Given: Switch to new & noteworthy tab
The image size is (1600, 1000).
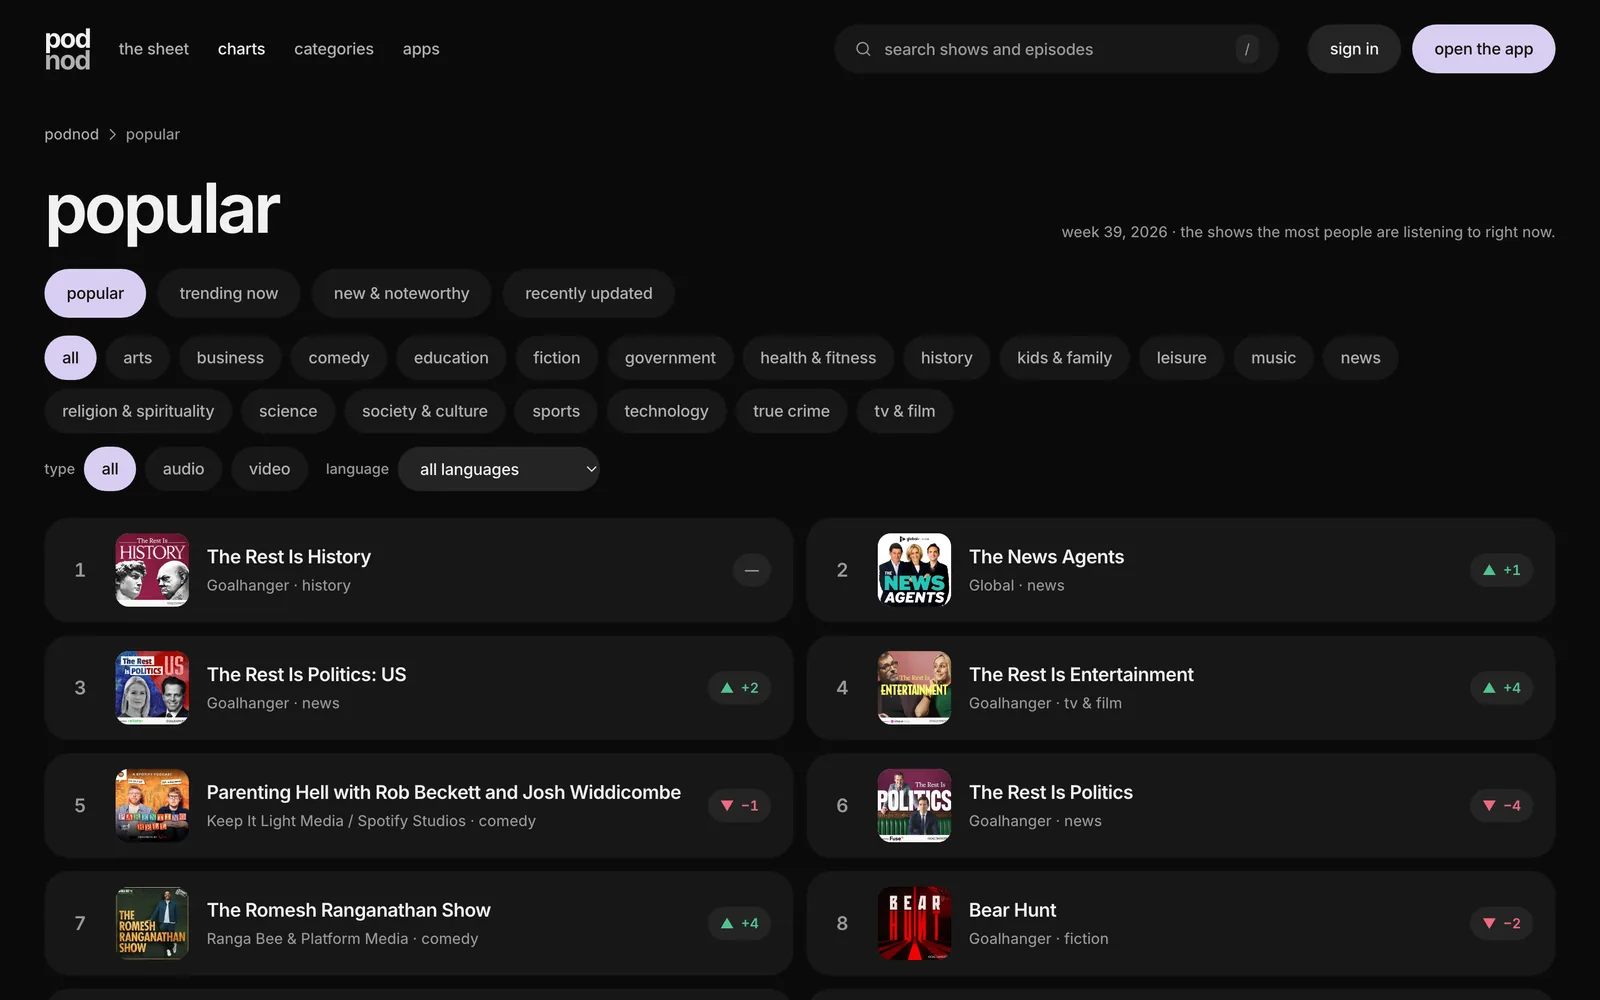Looking at the screenshot, I should 401,293.
